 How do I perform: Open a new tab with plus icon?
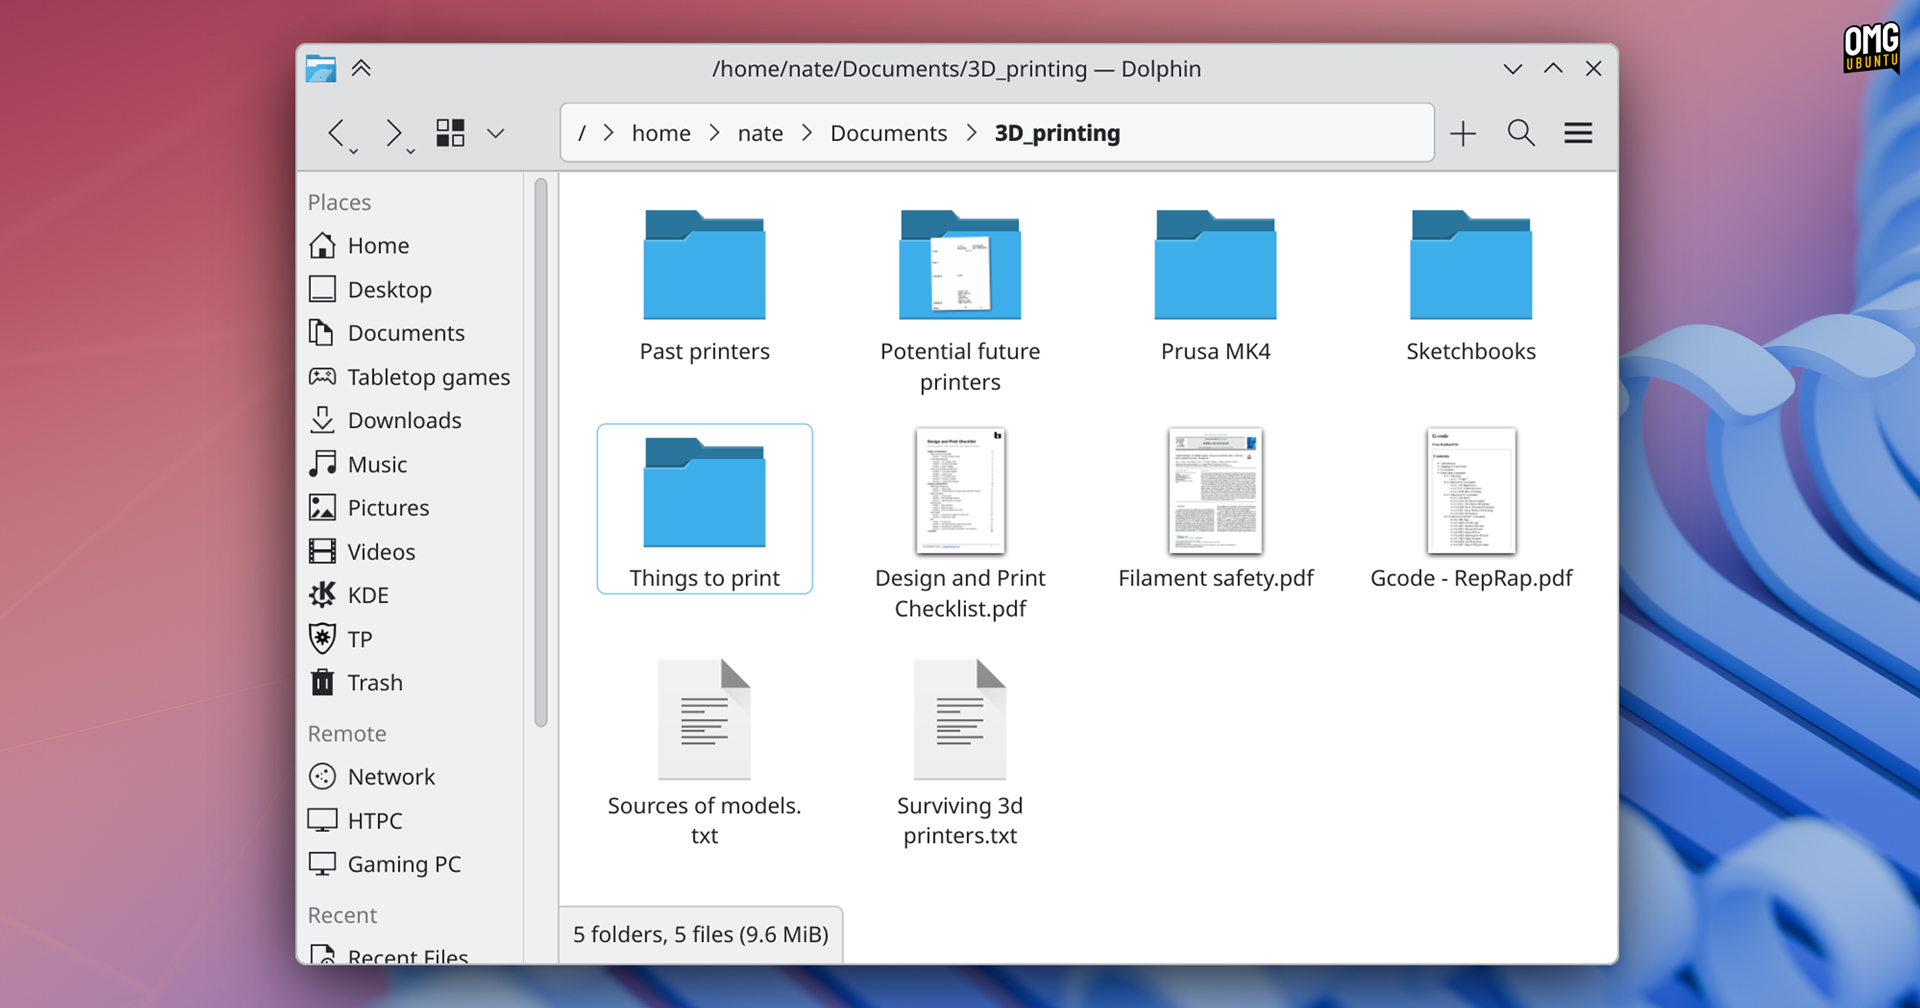pyautogui.click(x=1463, y=133)
